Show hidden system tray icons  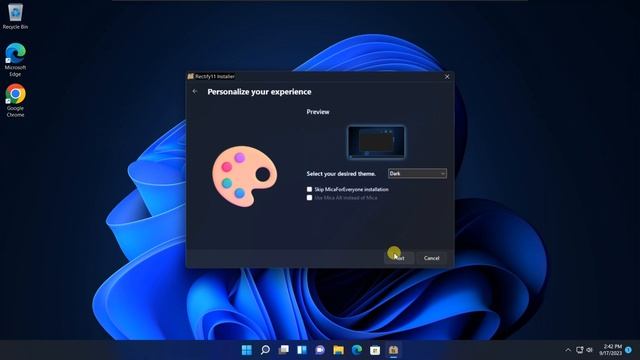tap(568, 350)
